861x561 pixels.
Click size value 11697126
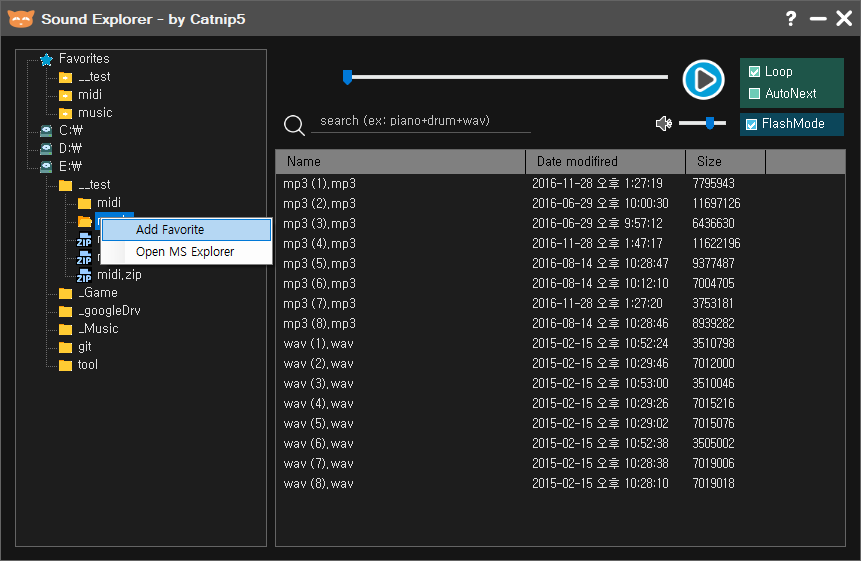point(716,204)
